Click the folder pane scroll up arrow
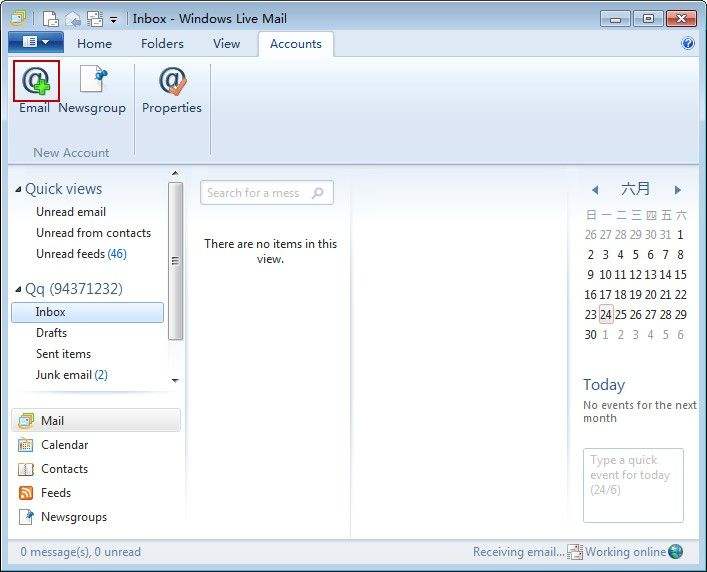707x572 pixels. [175, 174]
